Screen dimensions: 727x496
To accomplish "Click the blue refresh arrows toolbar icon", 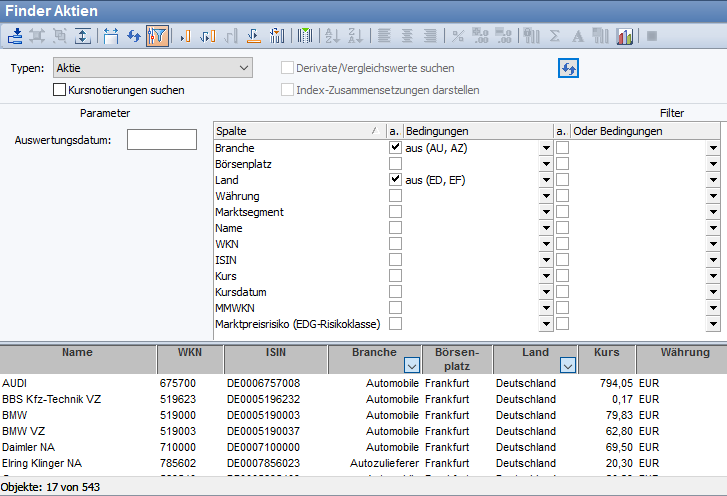I will coord(133,36).
